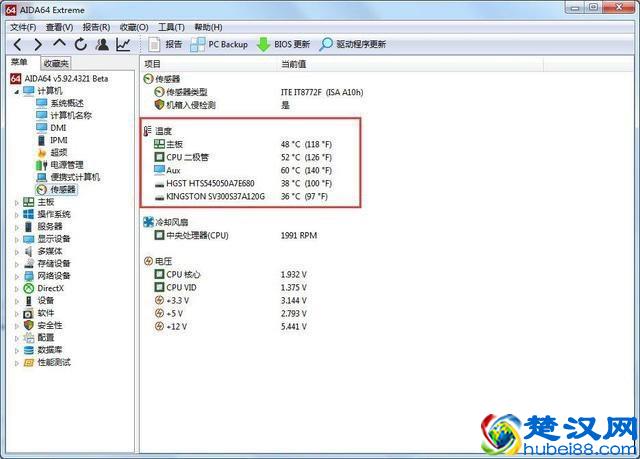640x459 pixels.
Task: Select 电源管理 in the tree
Action: (60, 165)
